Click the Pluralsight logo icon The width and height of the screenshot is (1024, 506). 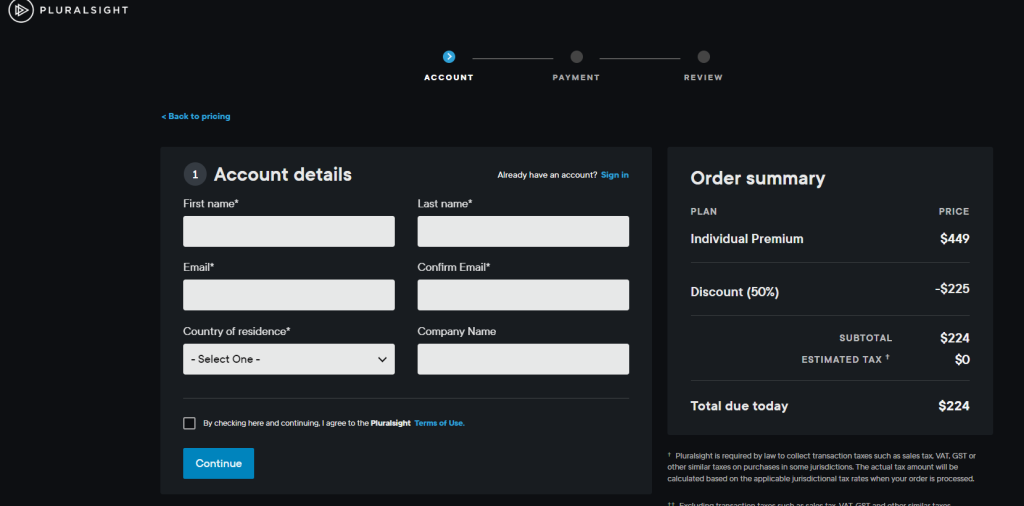[x=20, y=10]
